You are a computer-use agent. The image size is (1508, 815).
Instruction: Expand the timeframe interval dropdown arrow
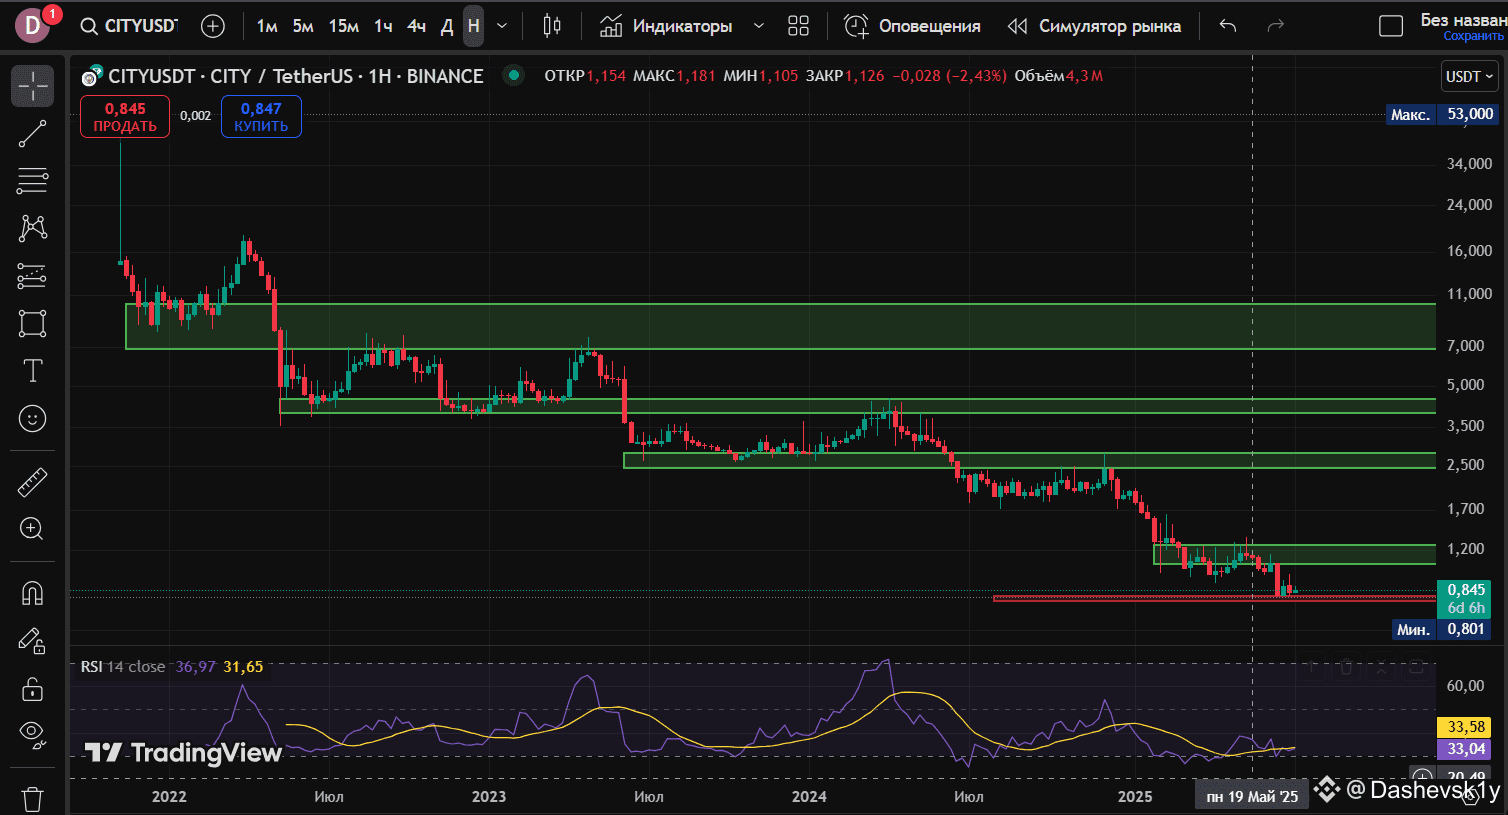[502, 26]
